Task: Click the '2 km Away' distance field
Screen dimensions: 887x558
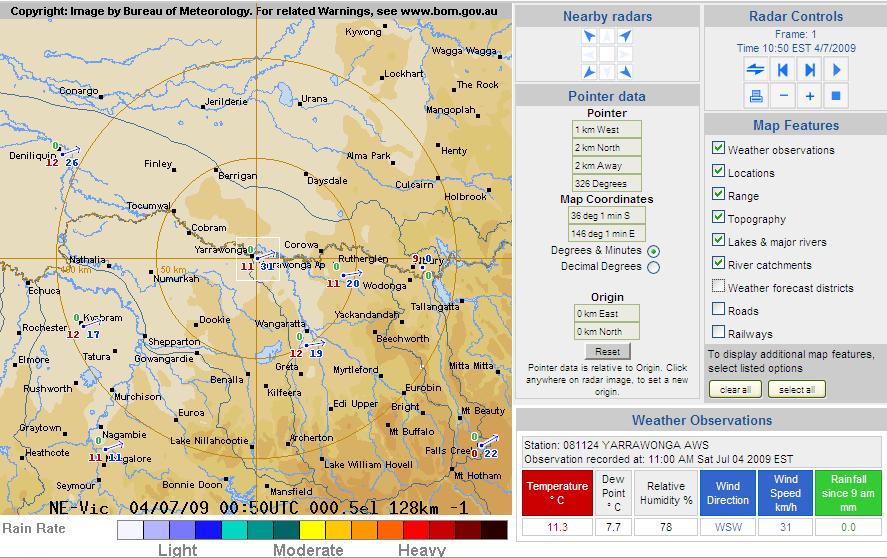Action: click(606, 165)
